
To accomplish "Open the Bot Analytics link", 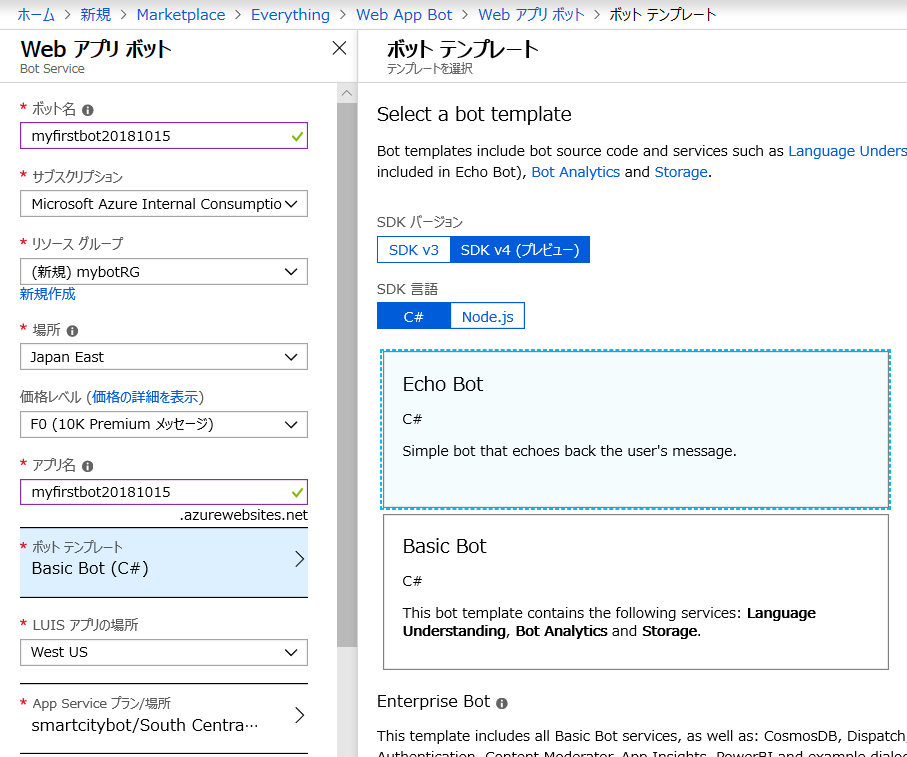I will coord(575,171).
